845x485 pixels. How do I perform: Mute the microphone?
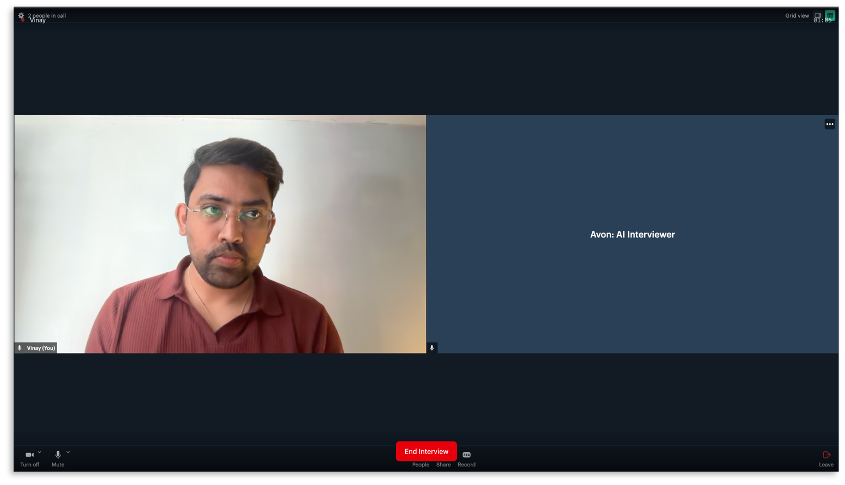click(x=58, y=455)
